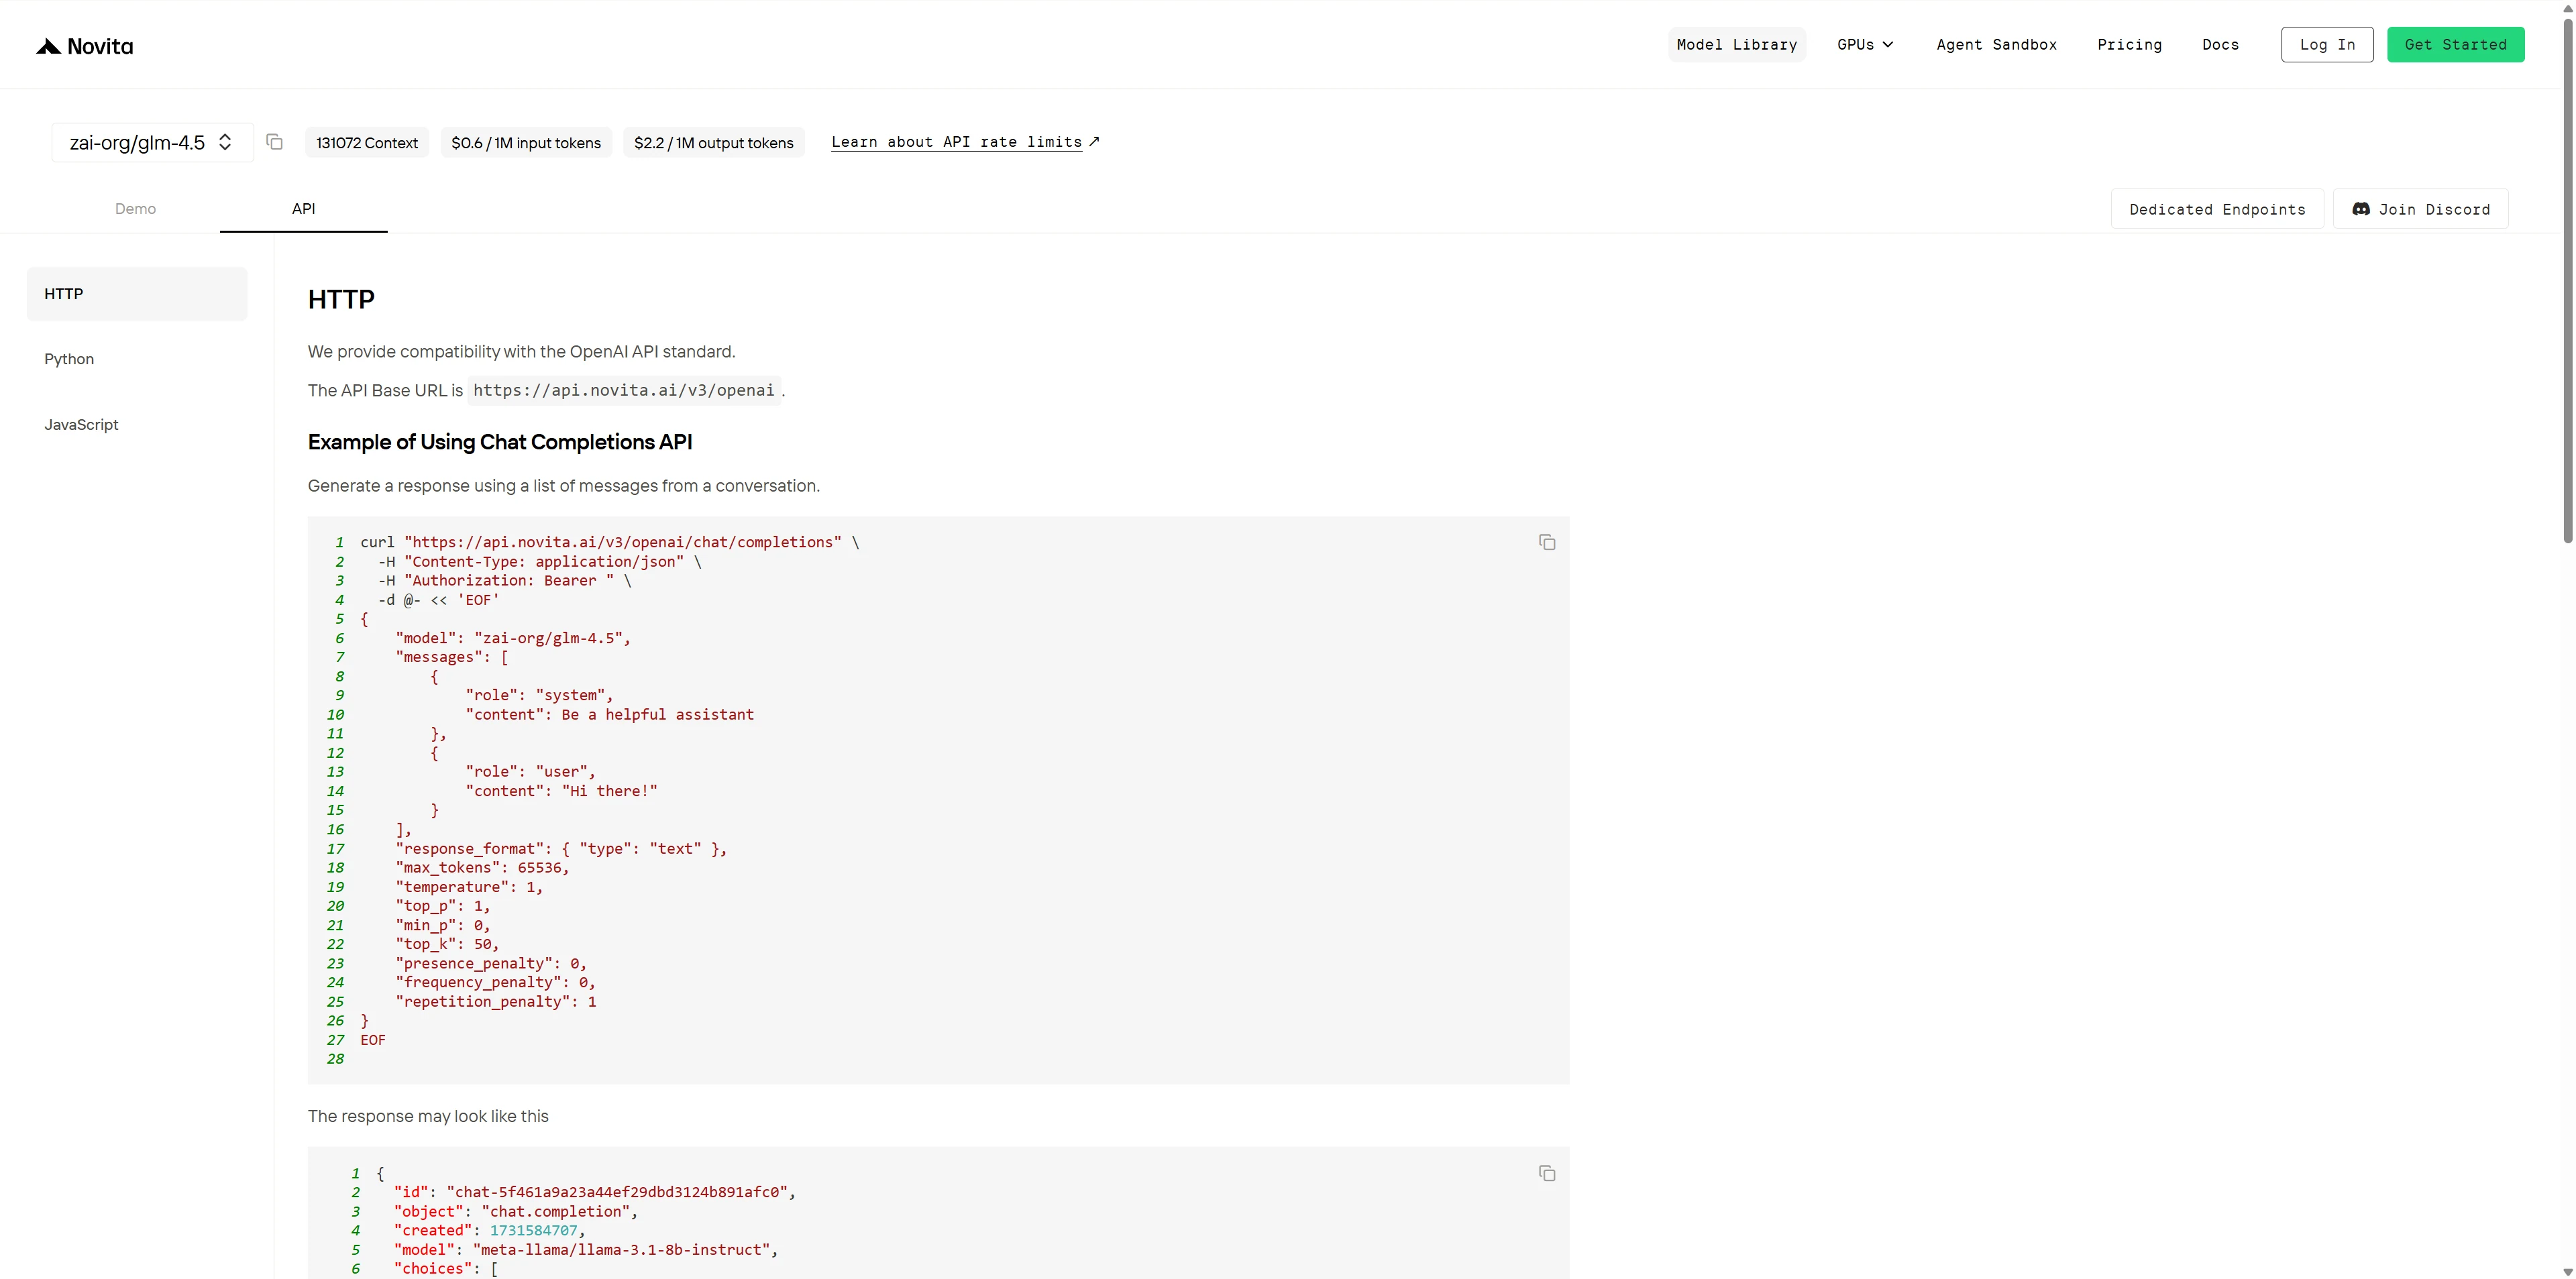Image resolution: width=2576 pixels, height=1279 pixels.
Task: Click the "repetition_penalty": 1 line
Action: (x=496, y=1002)
